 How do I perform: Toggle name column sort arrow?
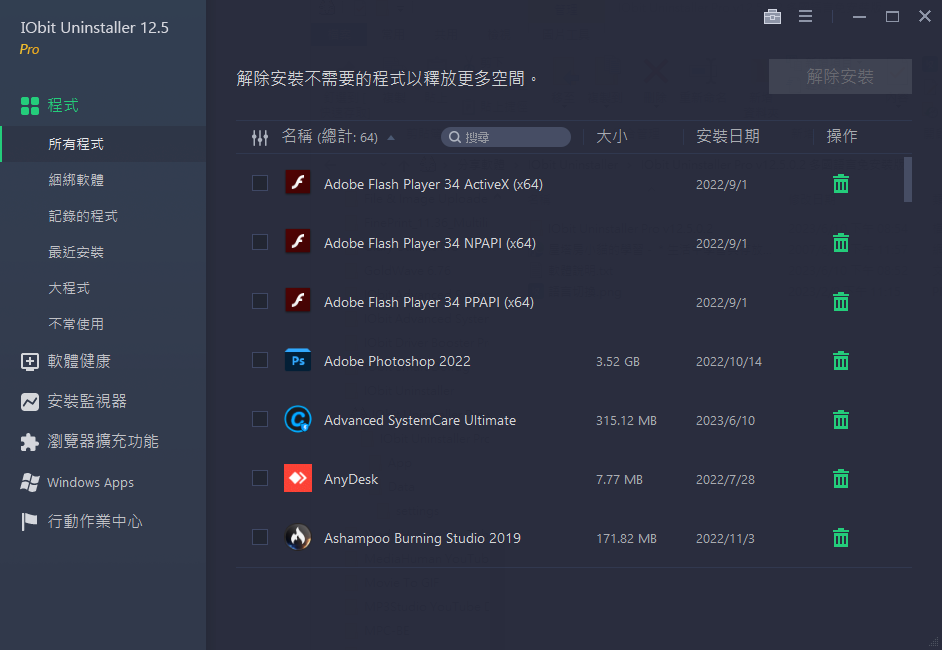(x=391, y=138)
